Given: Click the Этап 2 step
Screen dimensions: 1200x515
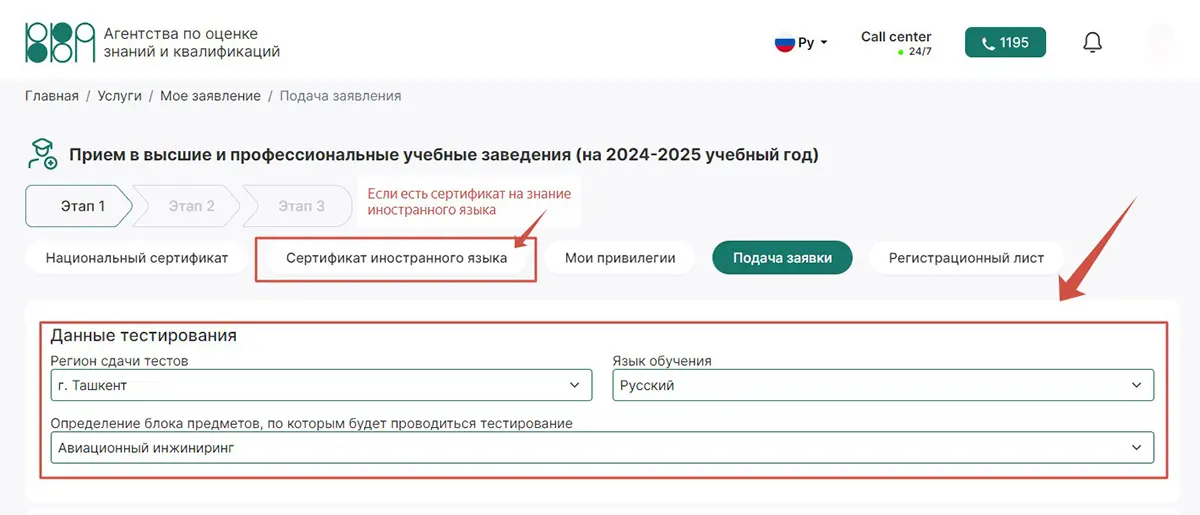Looking at the screenshot, I should (191, 206).
